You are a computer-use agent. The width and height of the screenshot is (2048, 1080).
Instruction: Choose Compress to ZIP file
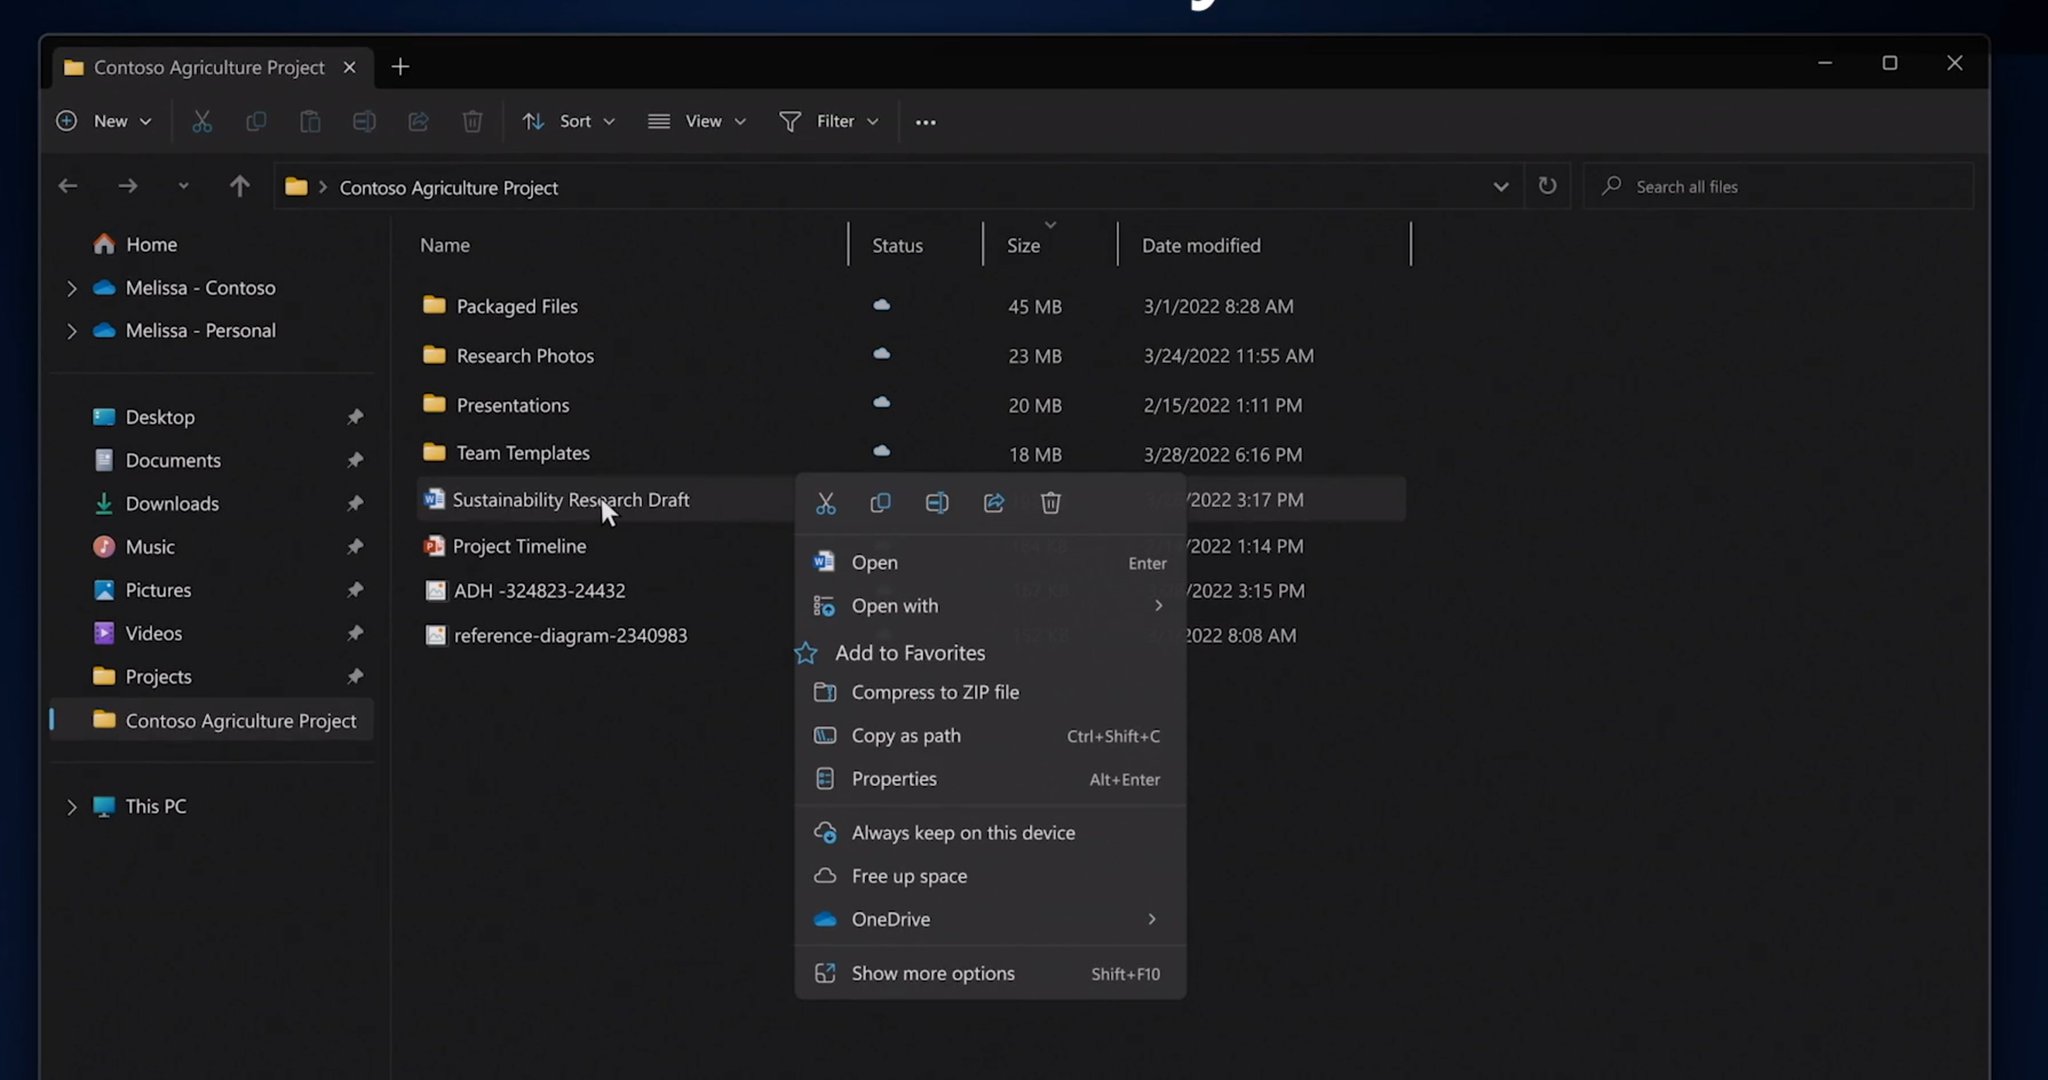coord(934,692)
